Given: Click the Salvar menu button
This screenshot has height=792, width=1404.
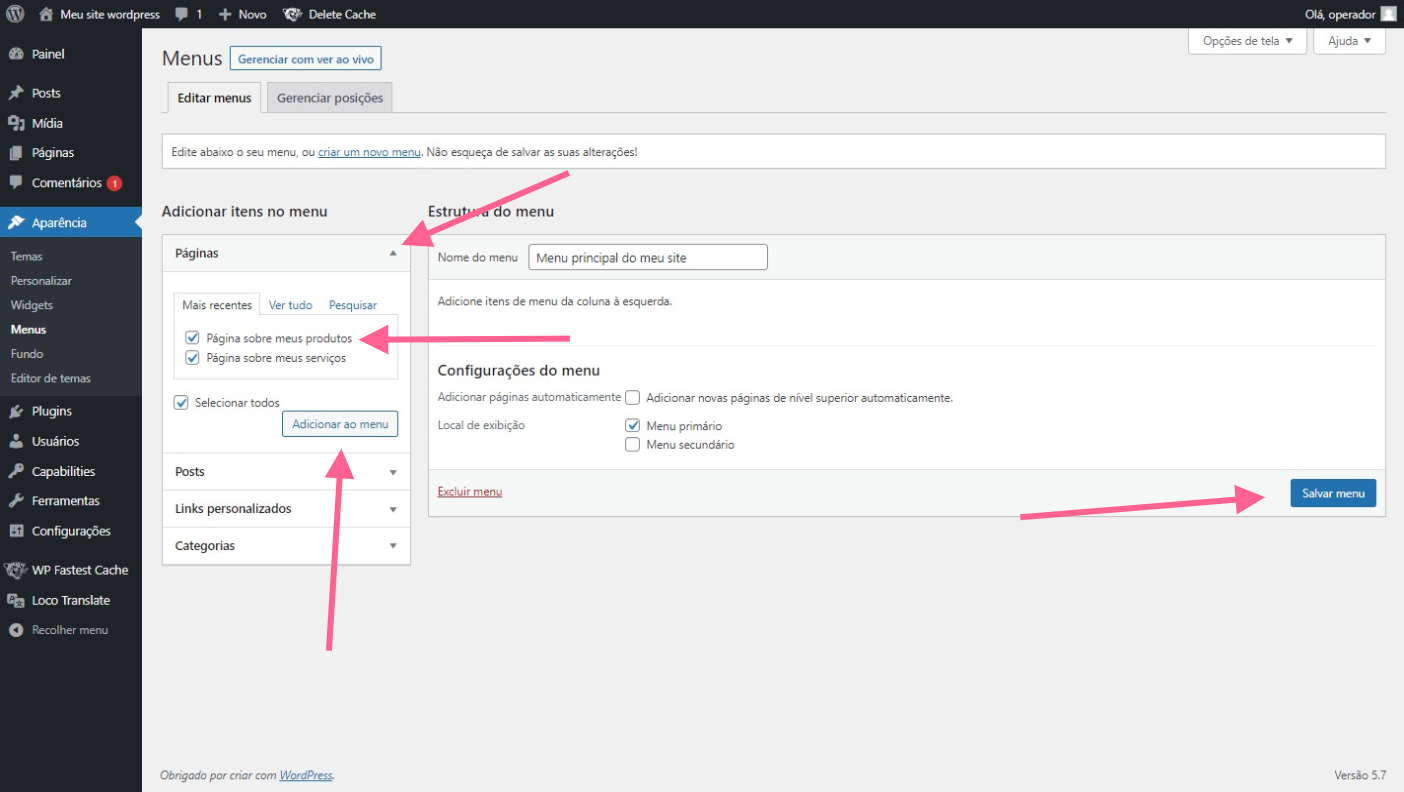Looking at the screenshot, I should click(x=1333, y=493).
